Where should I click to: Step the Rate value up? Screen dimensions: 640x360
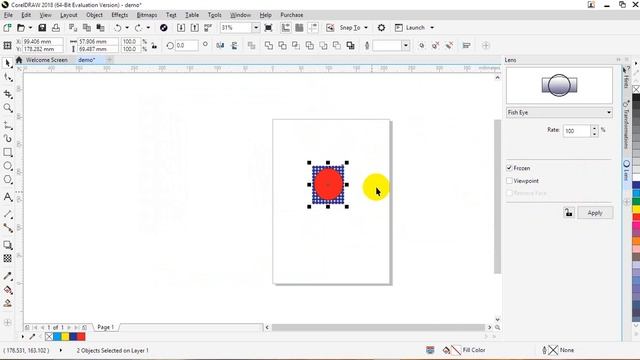click(594, 128)
